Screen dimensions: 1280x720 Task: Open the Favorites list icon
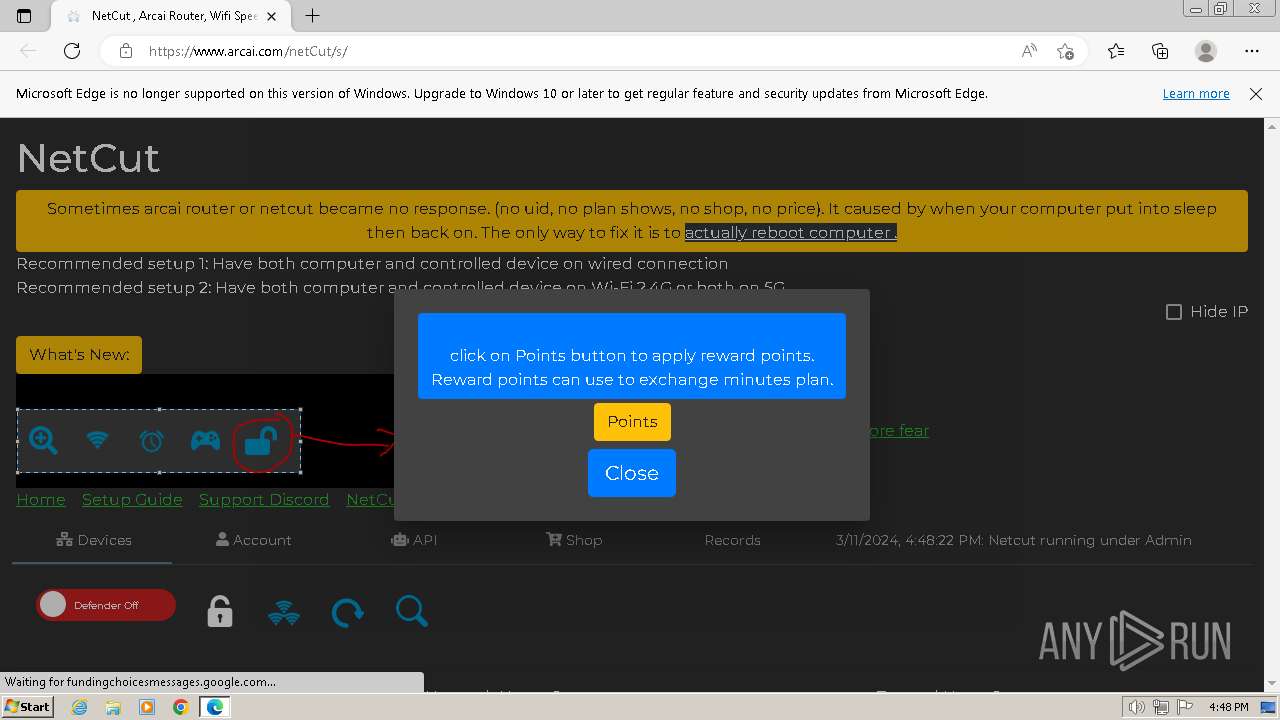point(1116,51)
